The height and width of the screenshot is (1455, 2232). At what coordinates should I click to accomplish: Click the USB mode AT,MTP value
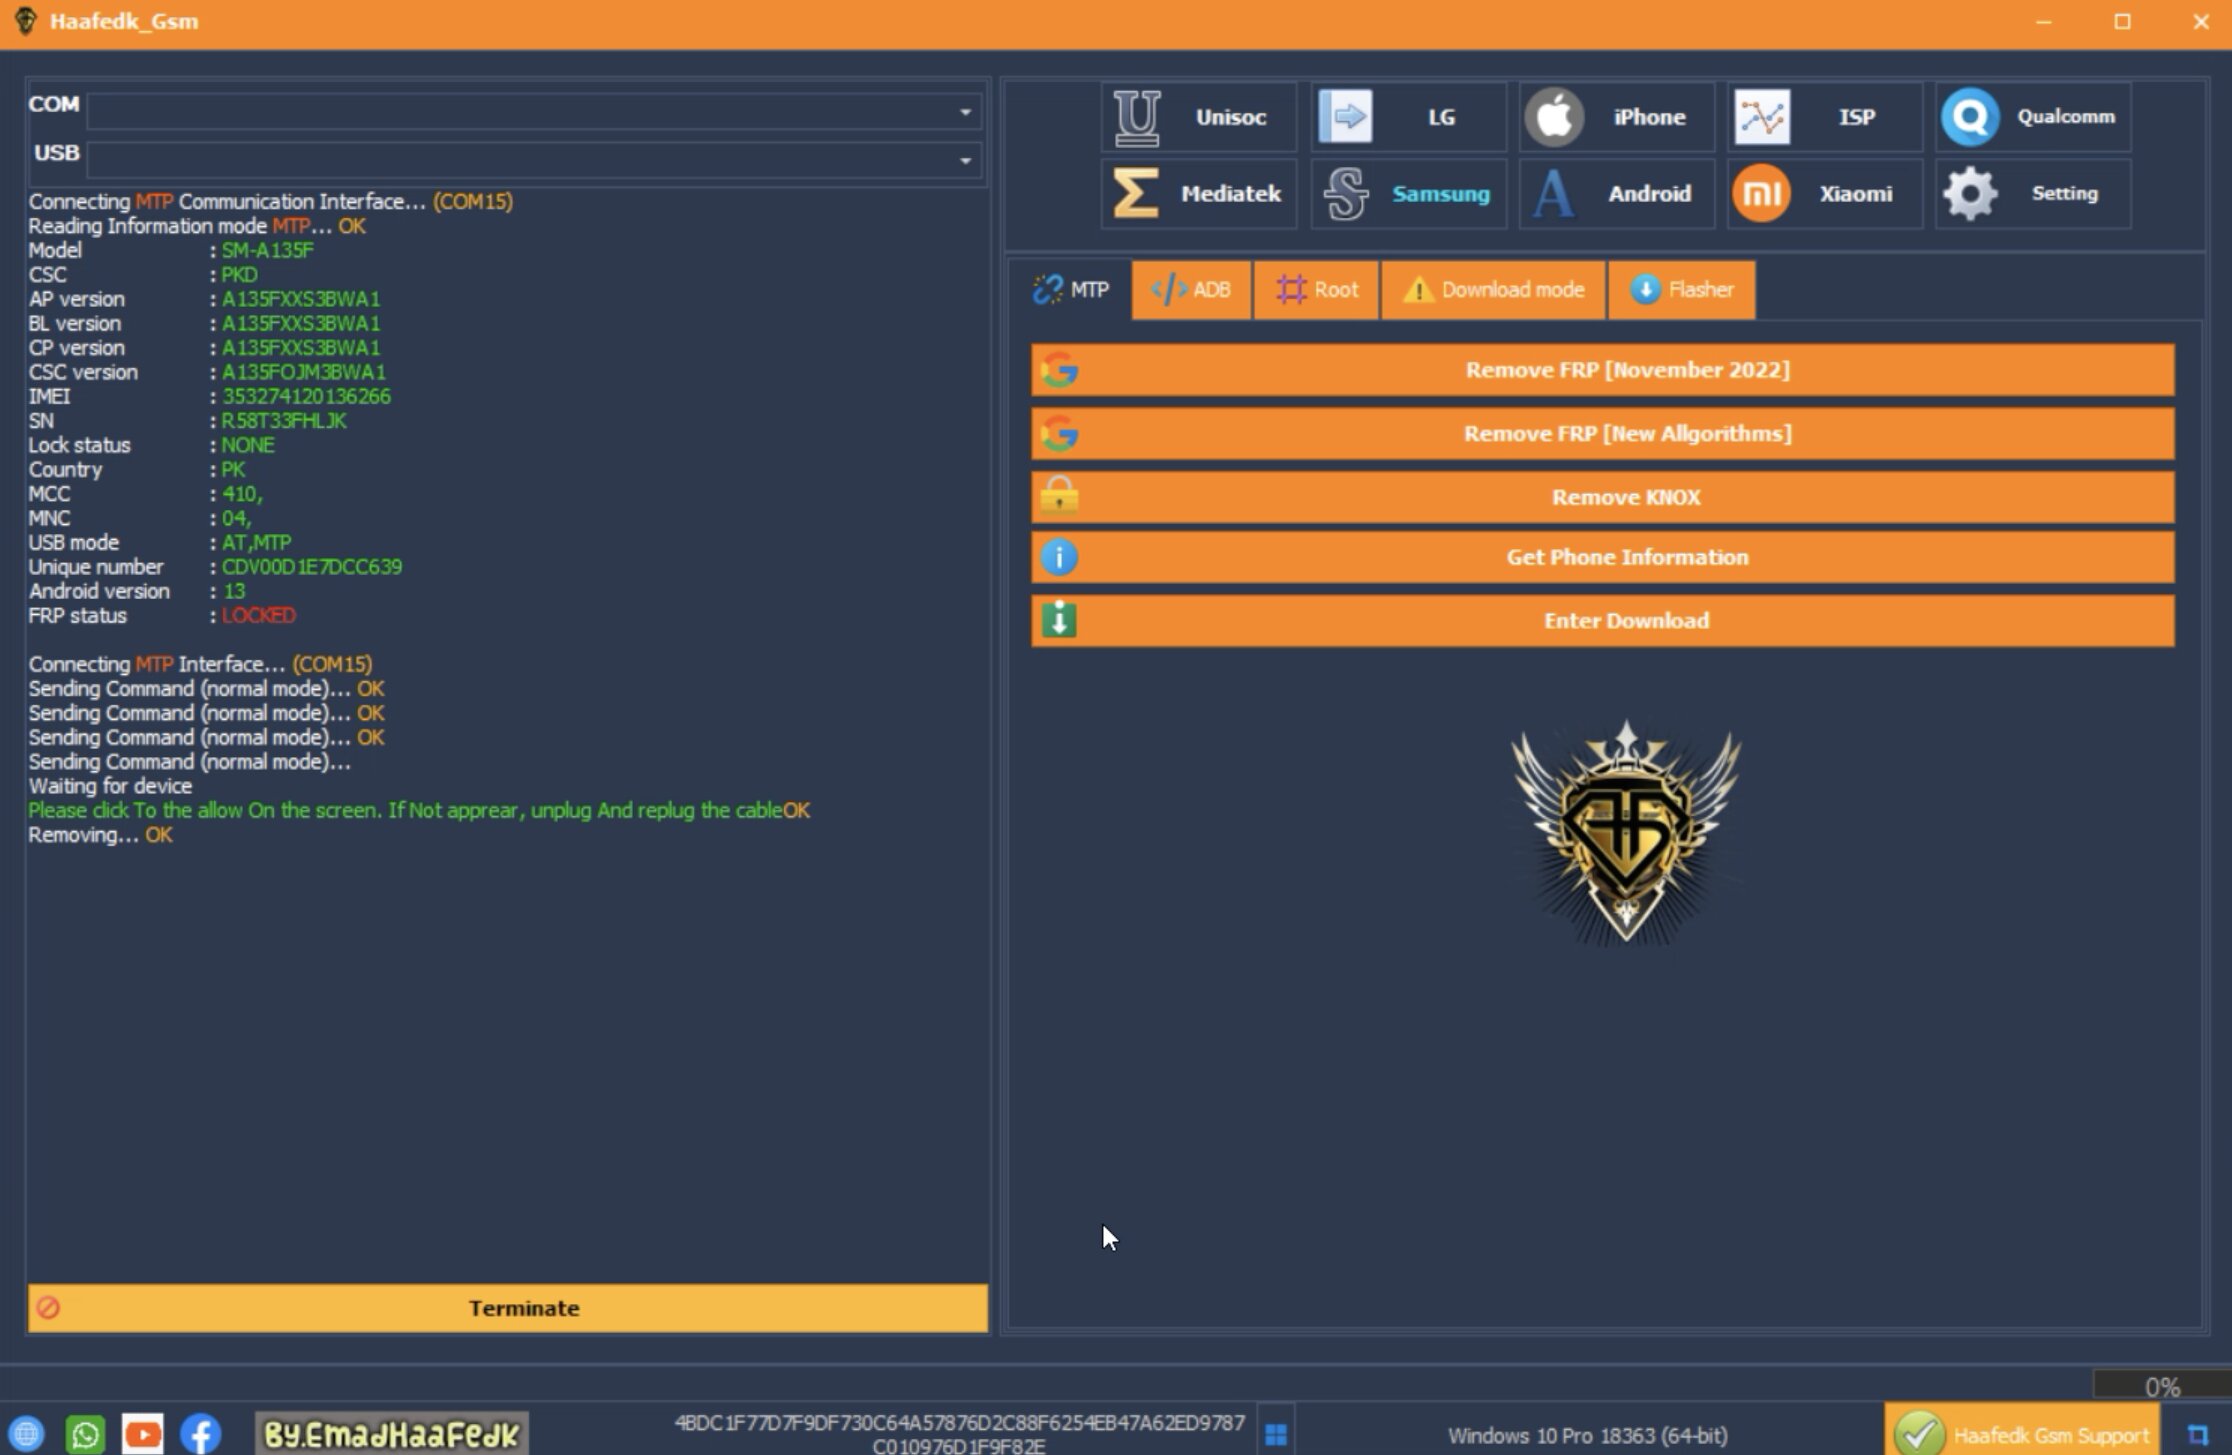tap(256, 543)
